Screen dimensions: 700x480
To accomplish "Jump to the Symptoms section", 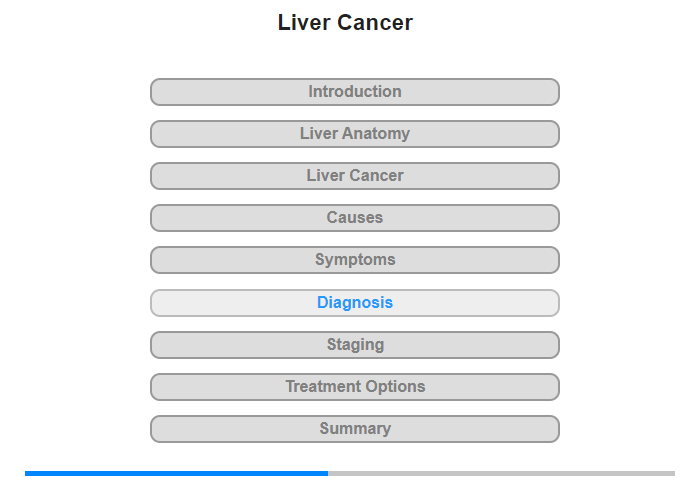I will tap(355, 260).
